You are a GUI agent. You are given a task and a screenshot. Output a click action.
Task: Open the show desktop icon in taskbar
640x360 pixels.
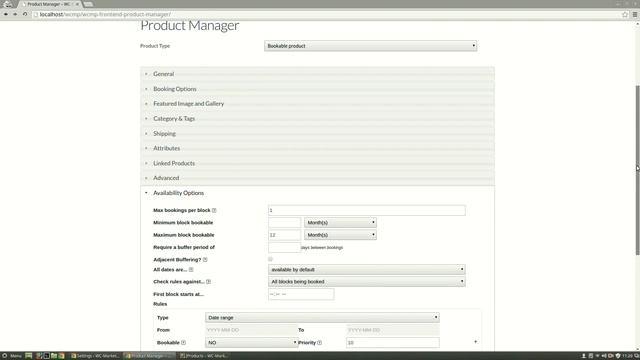(x=29, y=356)
